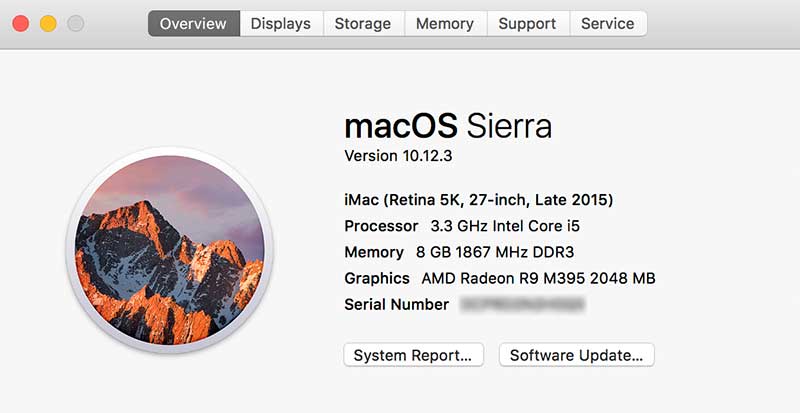This screenshot has width=800, height=413.
Task: Select the Storage tab
Action: pyautogui.click(x=364, y=23)
